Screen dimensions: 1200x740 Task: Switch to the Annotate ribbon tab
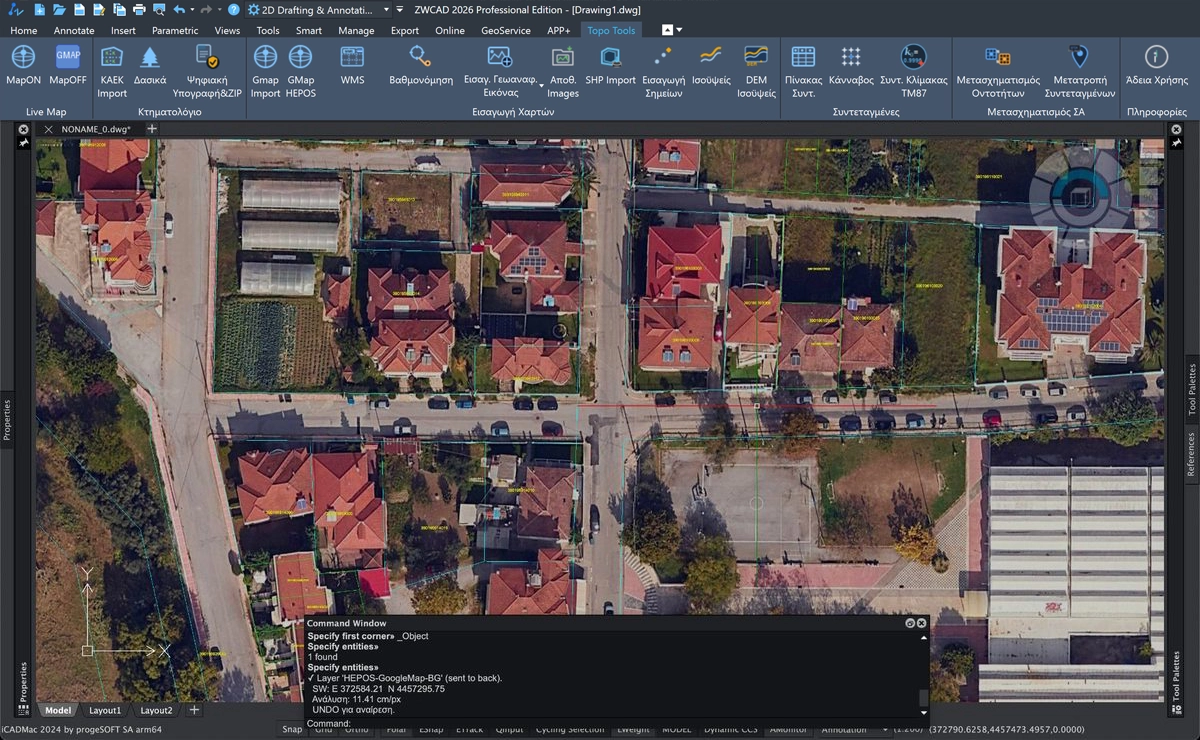click(x=74, y=30)
